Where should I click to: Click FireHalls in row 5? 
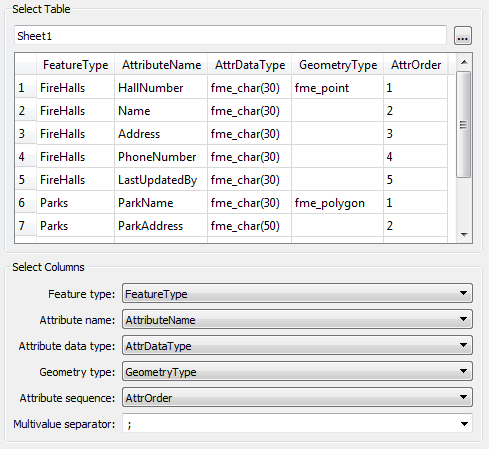75,180
